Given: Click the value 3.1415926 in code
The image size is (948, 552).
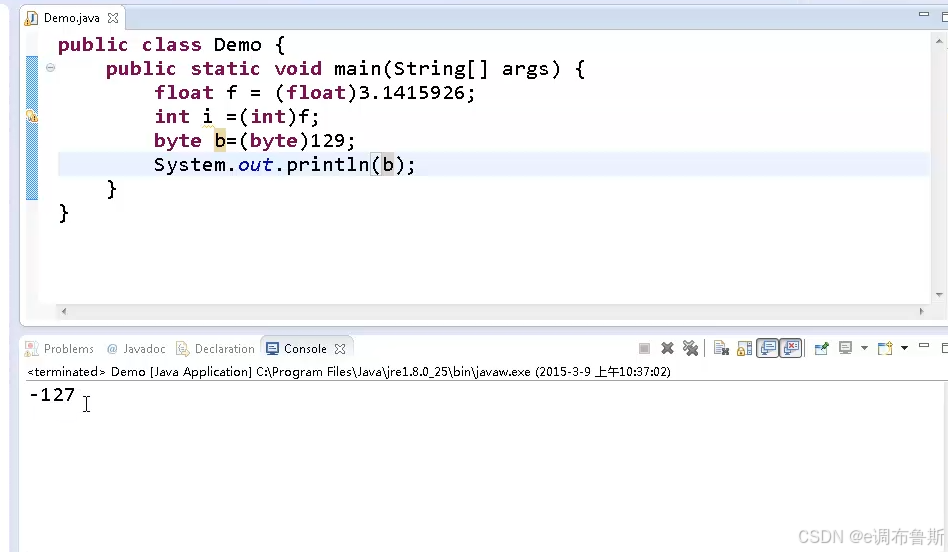Looking at the screenshot, I should 412,93.
